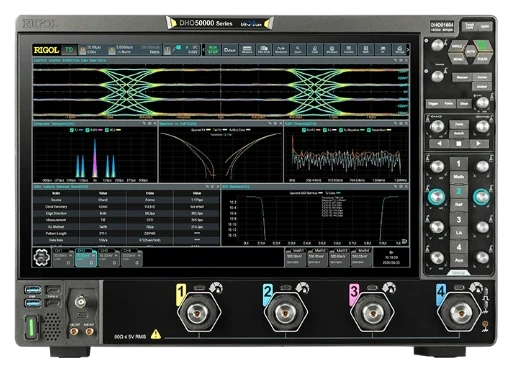Open the Math1 label at screen bottom
This screenshot has height=372, width=512.
tap(296, 257)
